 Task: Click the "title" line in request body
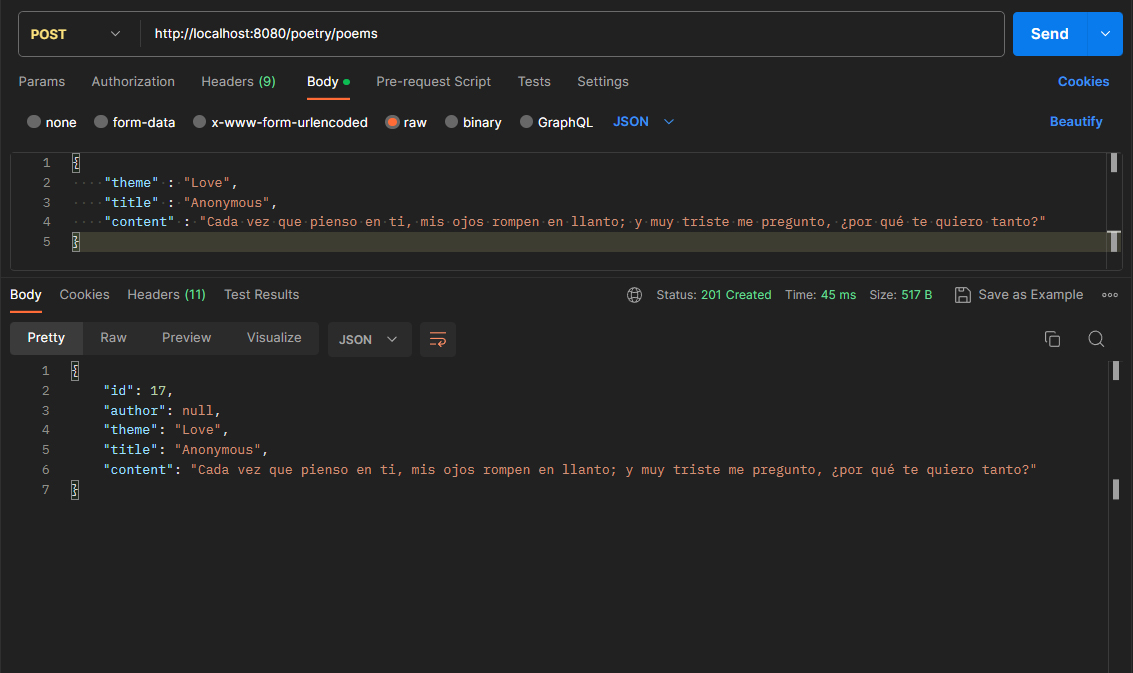190,202
